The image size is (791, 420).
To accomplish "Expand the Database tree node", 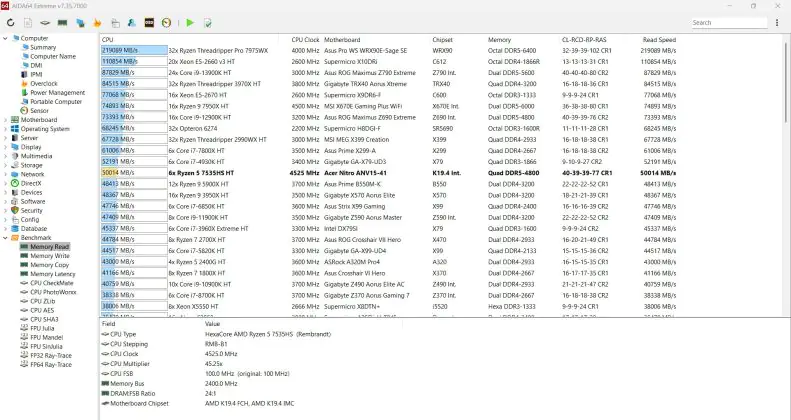I will pos(5,229).
